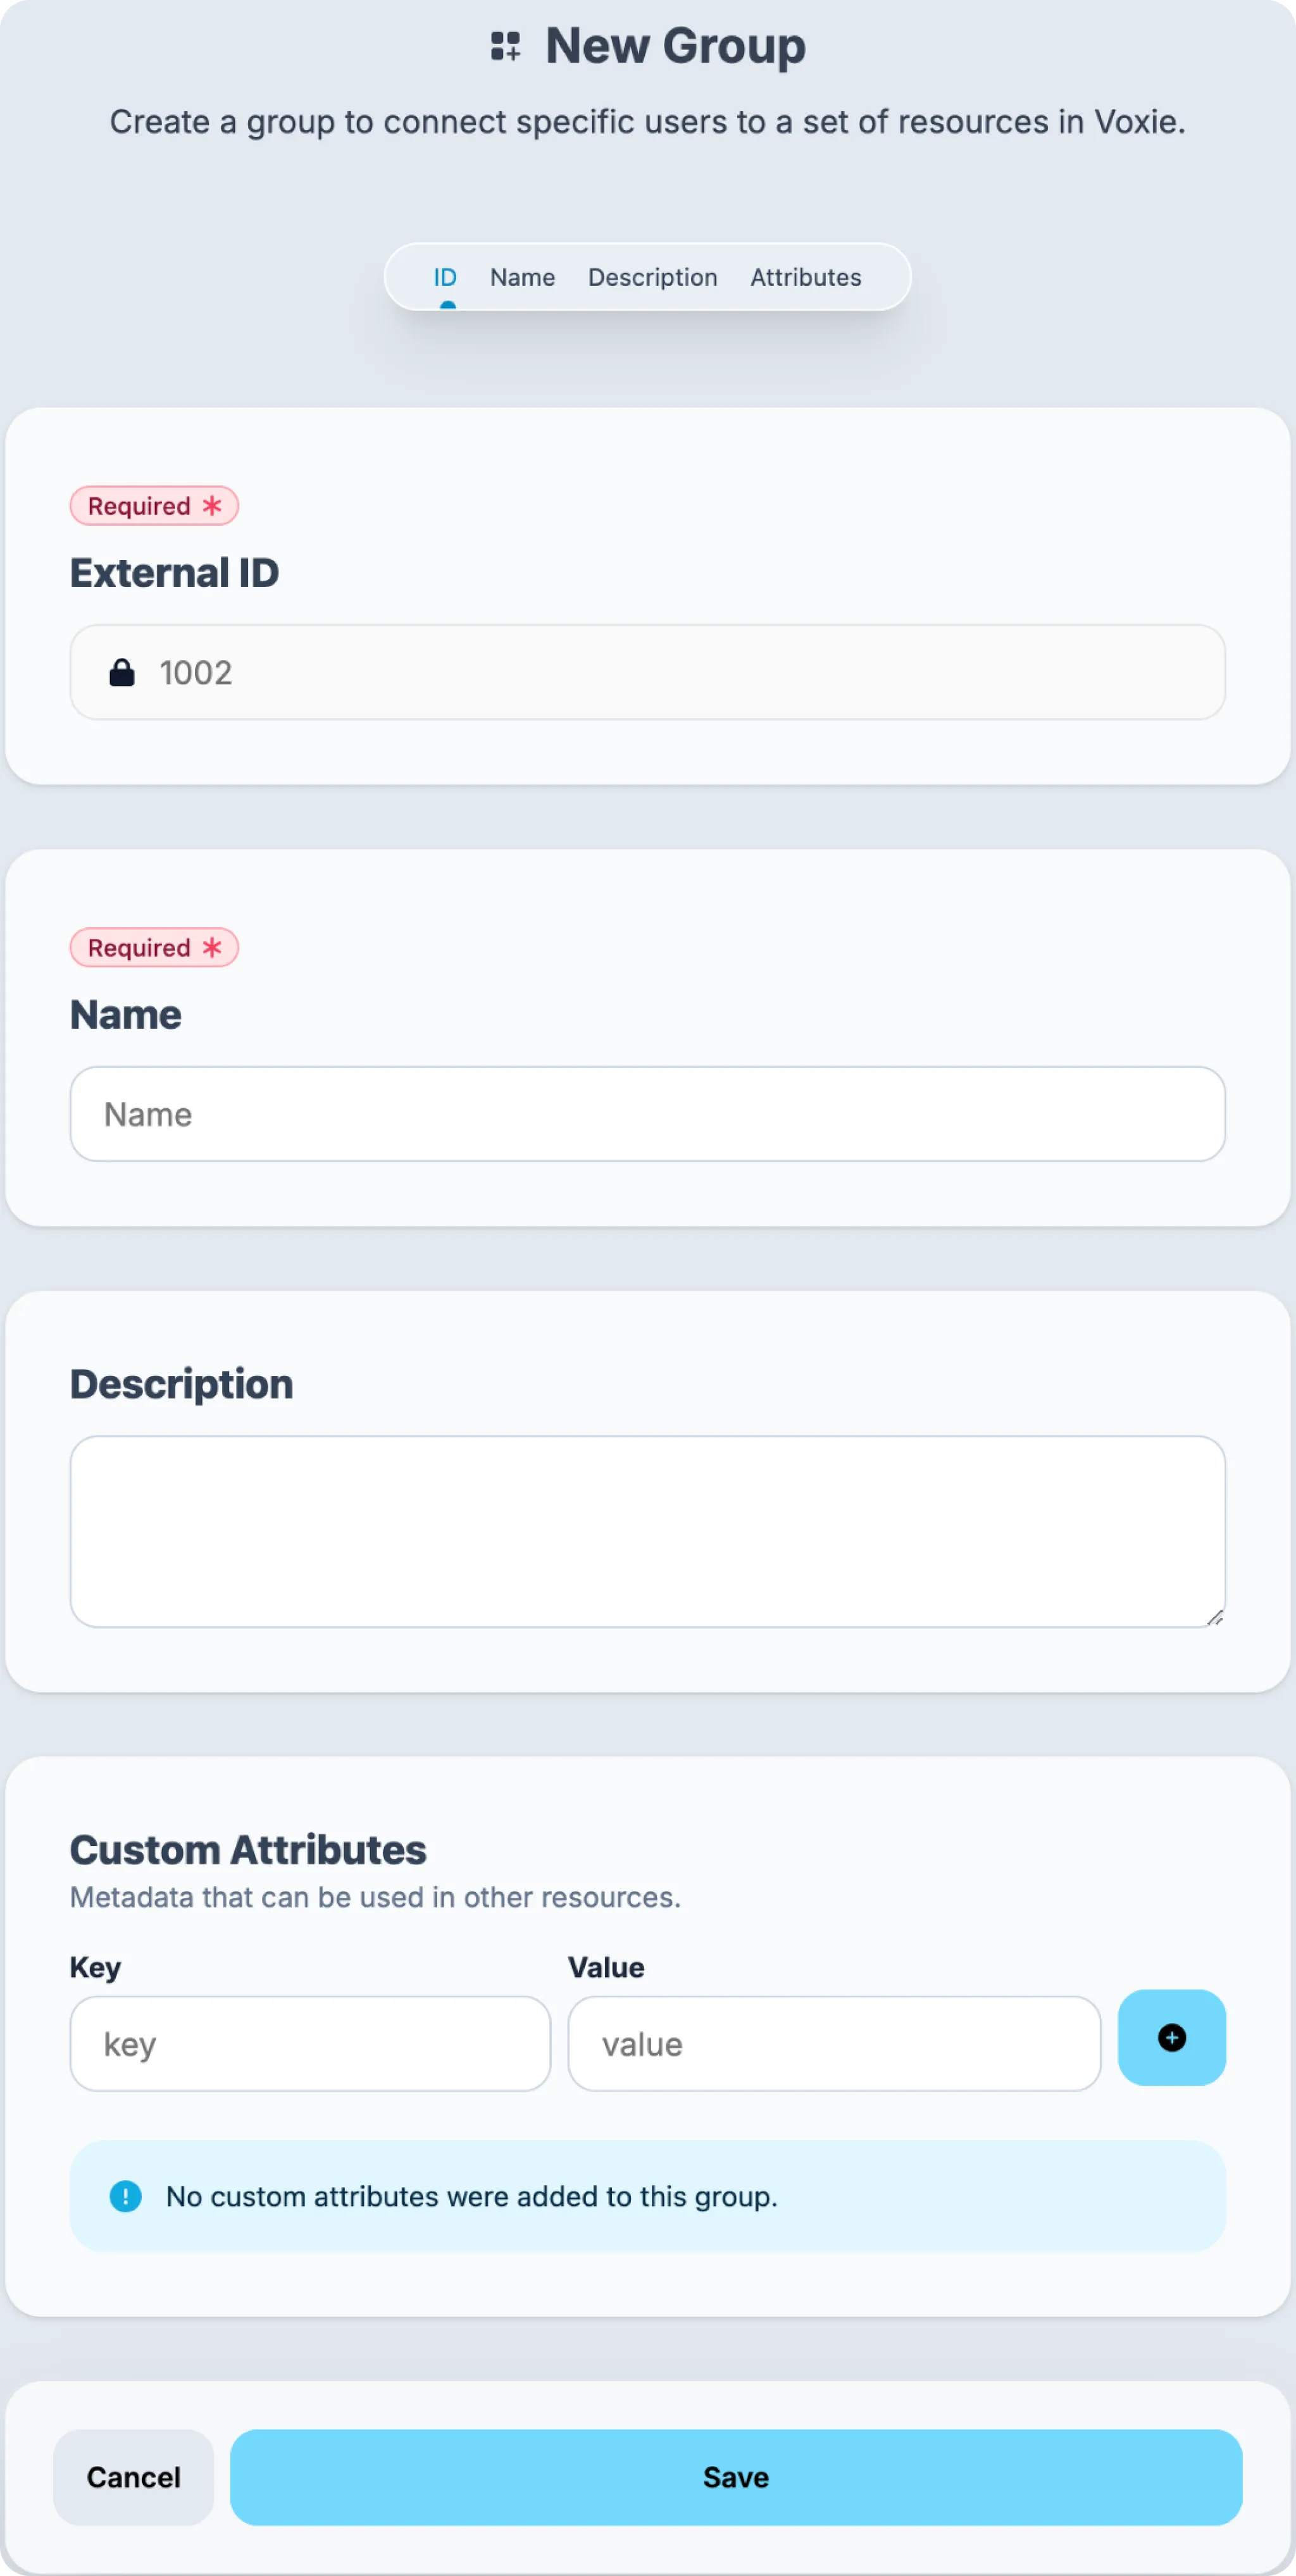Cancel group creation
The image size is (1296, 2576).
coord(133,2477)
